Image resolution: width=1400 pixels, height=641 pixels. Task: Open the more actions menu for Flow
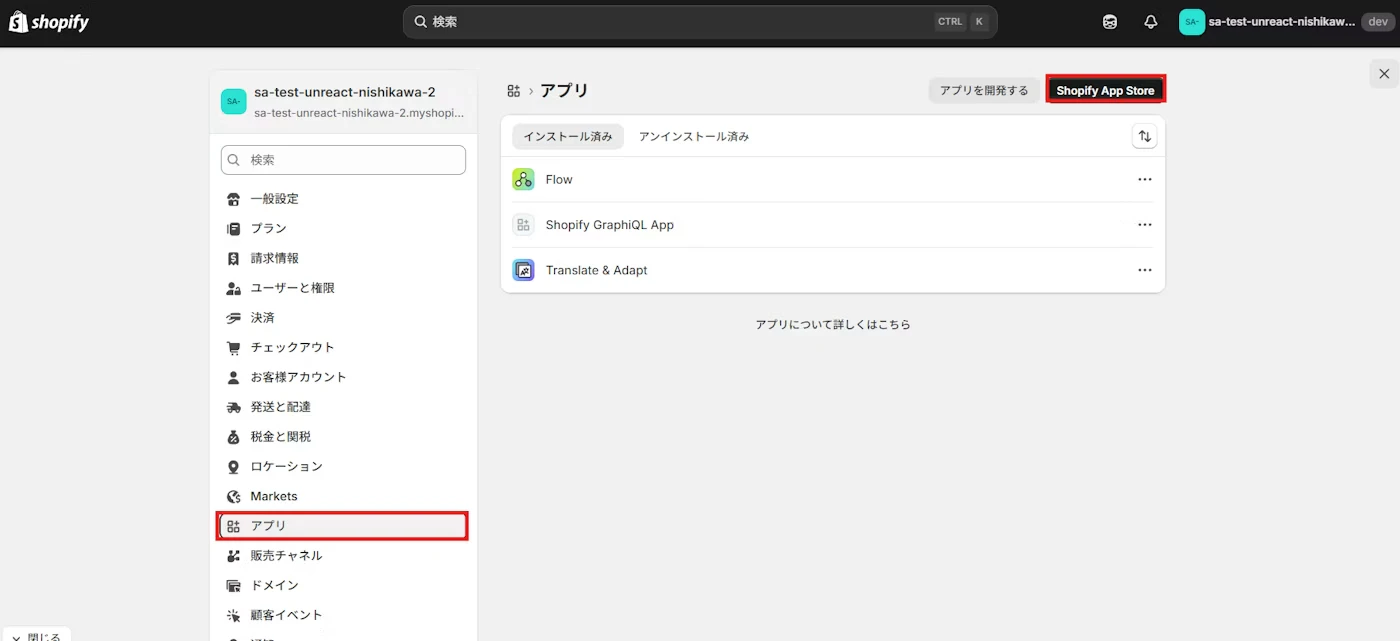pyautogui.click(x=1145, y=179)
